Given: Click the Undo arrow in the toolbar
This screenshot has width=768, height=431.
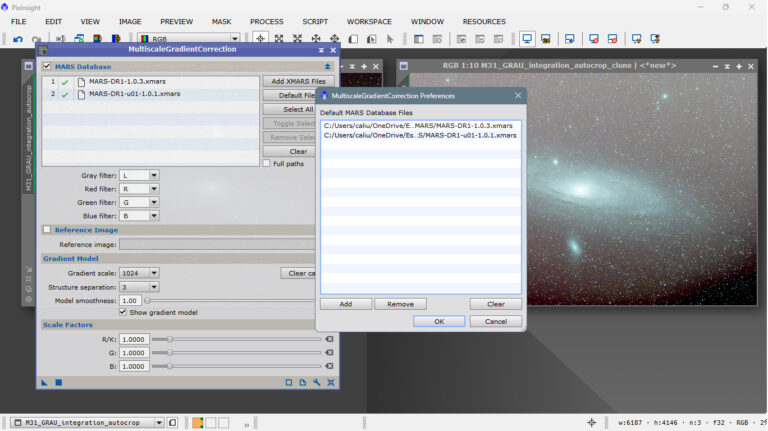Looking at the screenshot, I should [x=18, y=39].
